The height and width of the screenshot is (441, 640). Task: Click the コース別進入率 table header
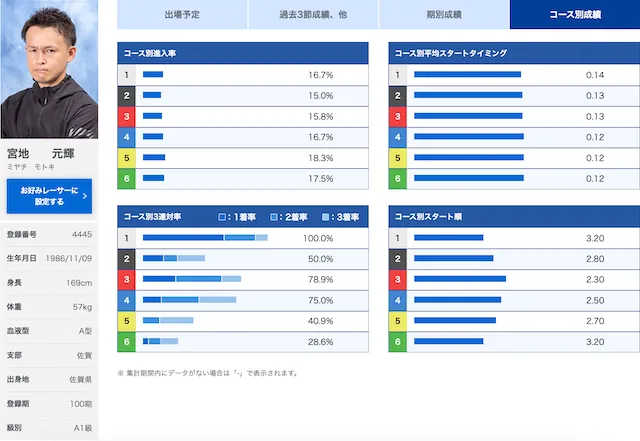(x=243, y=53)
